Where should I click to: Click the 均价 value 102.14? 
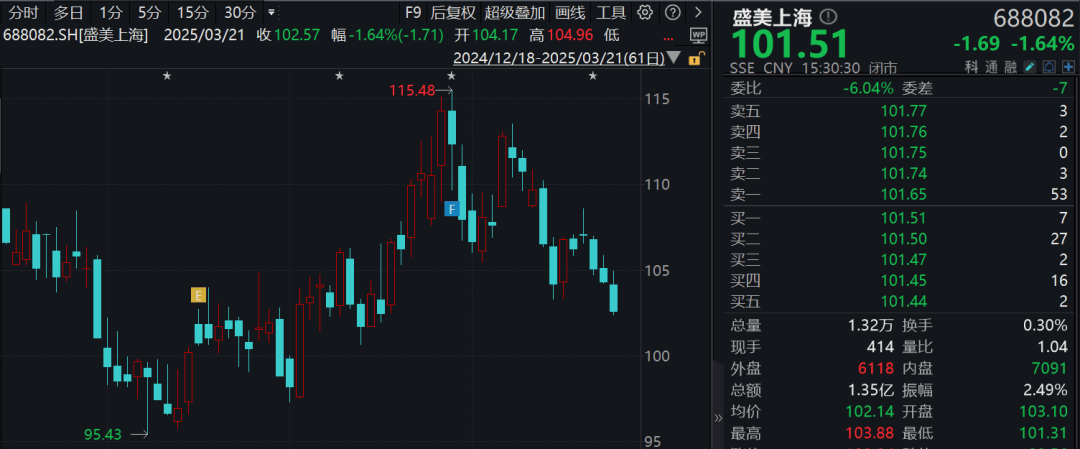pyautogui.click(x=871, y=412)
